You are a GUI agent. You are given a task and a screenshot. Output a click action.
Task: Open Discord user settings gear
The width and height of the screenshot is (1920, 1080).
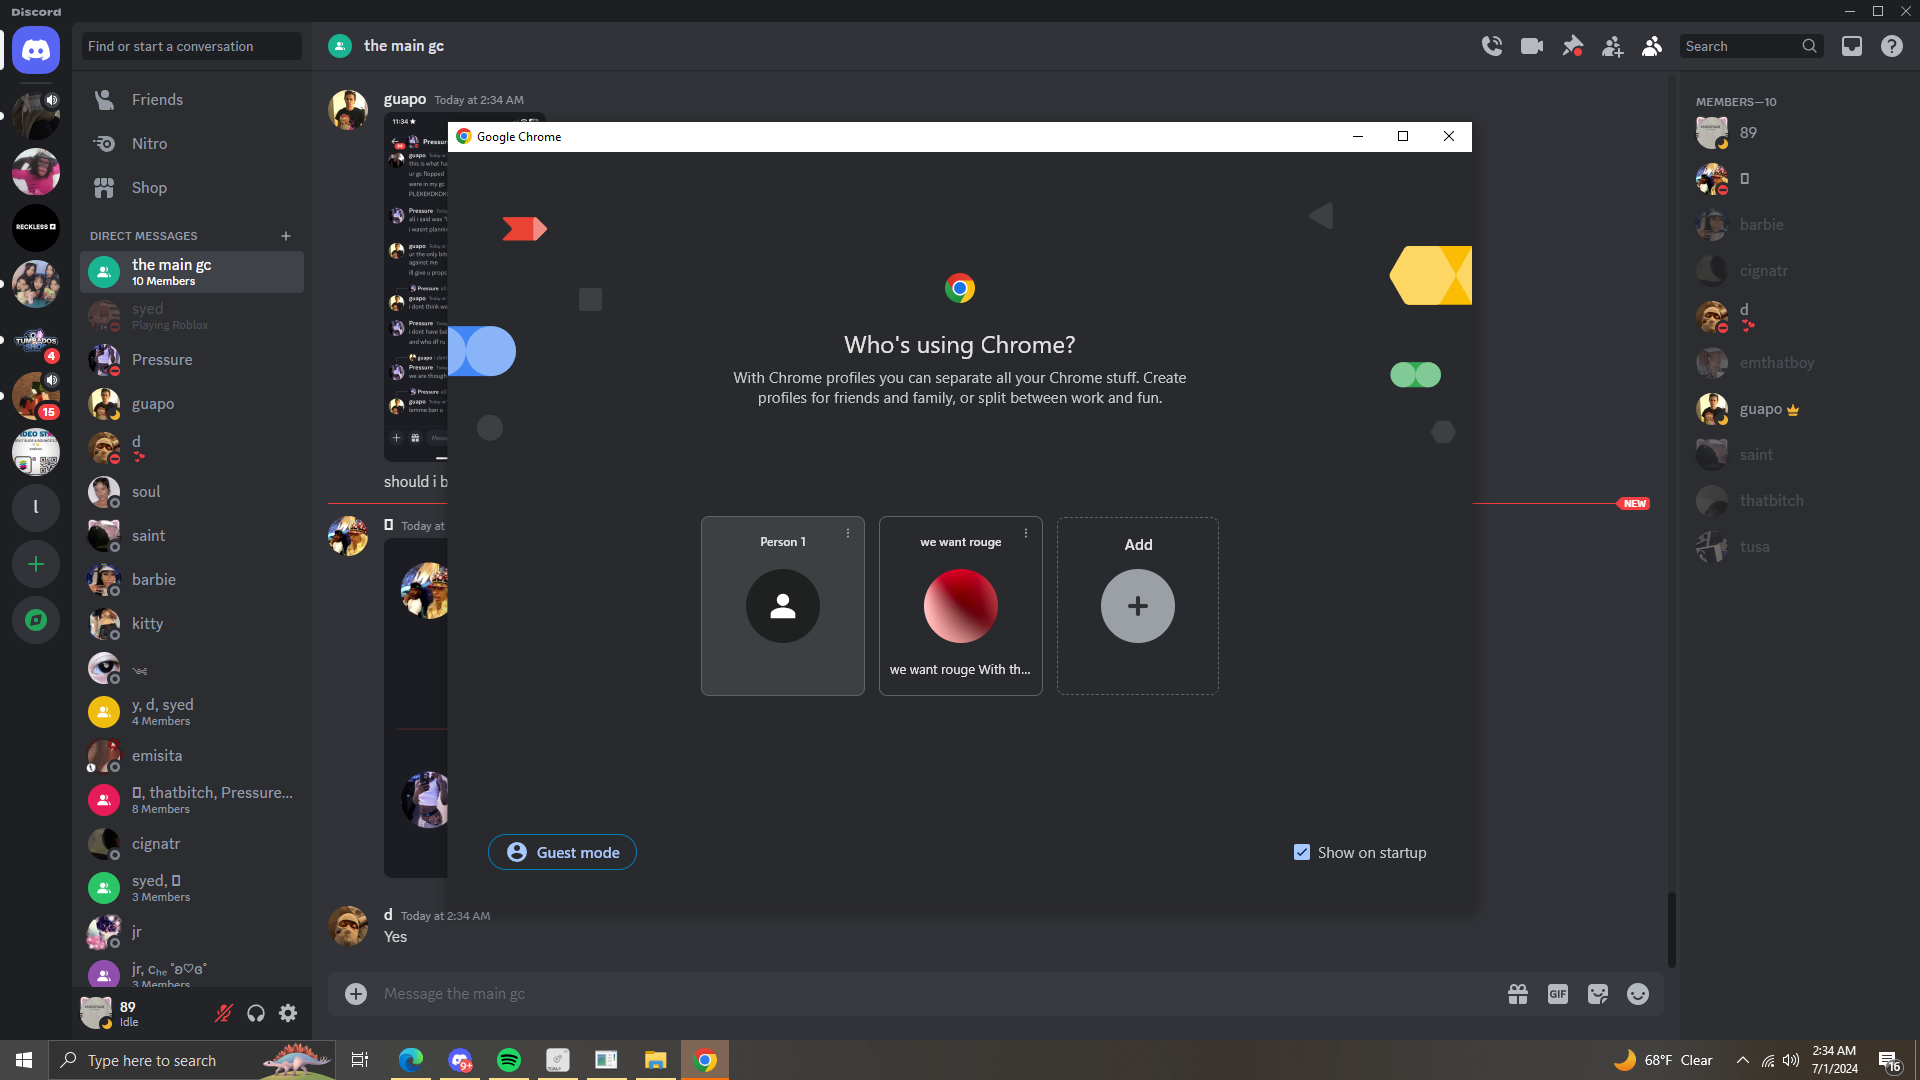(288, 1013)
